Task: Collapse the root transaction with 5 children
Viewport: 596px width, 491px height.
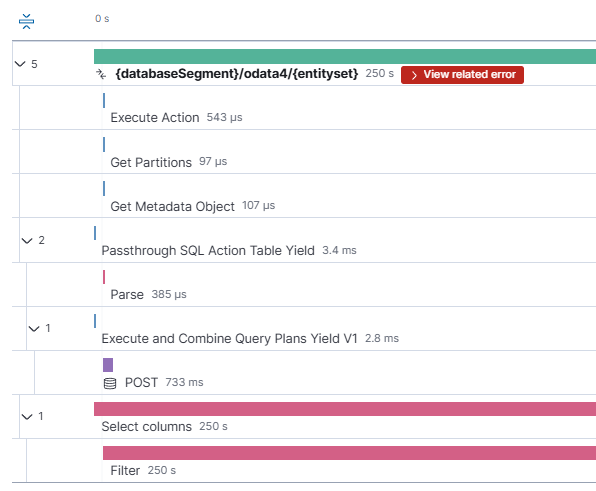Action: (x=20, y=64)
